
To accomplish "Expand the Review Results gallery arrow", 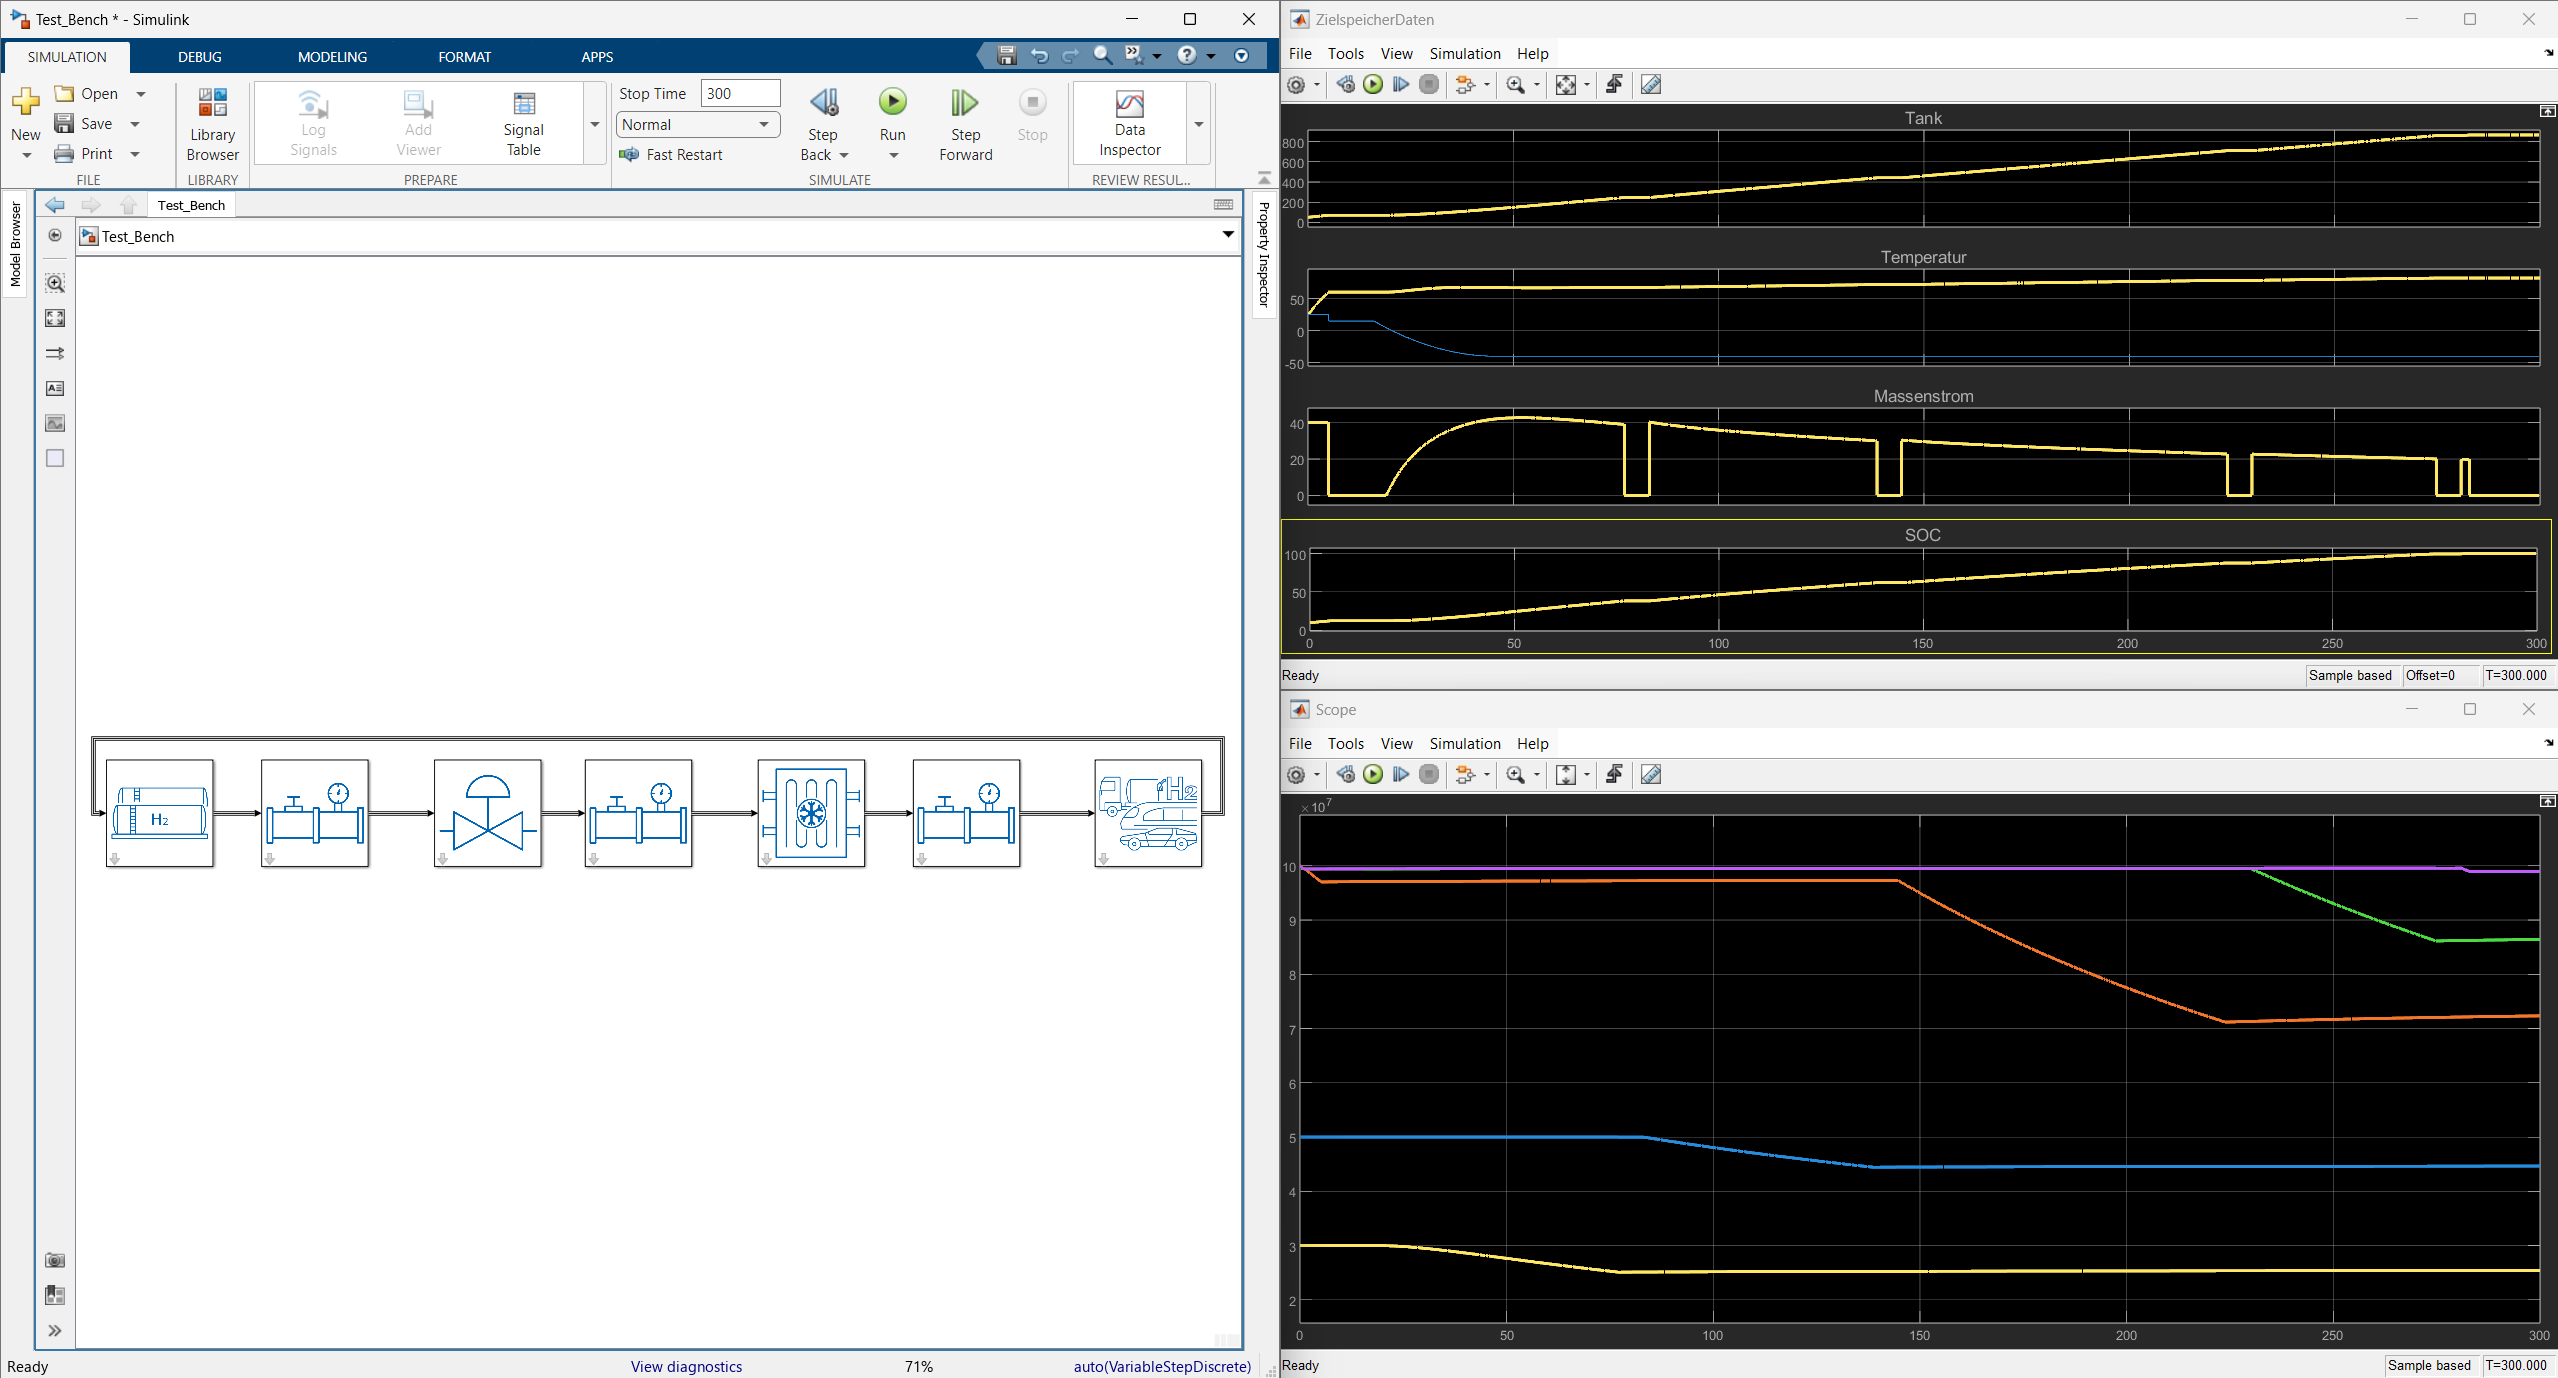I will [1198, 124].
